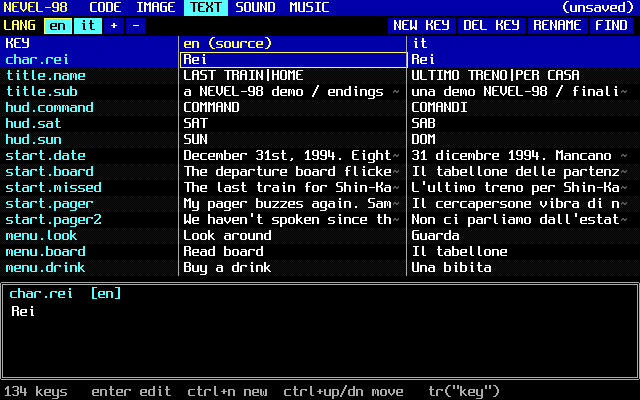Viewport: 640px width, 400px height.
Task: Click the Italian 'Rei' cell
Action: click(524, 60)
